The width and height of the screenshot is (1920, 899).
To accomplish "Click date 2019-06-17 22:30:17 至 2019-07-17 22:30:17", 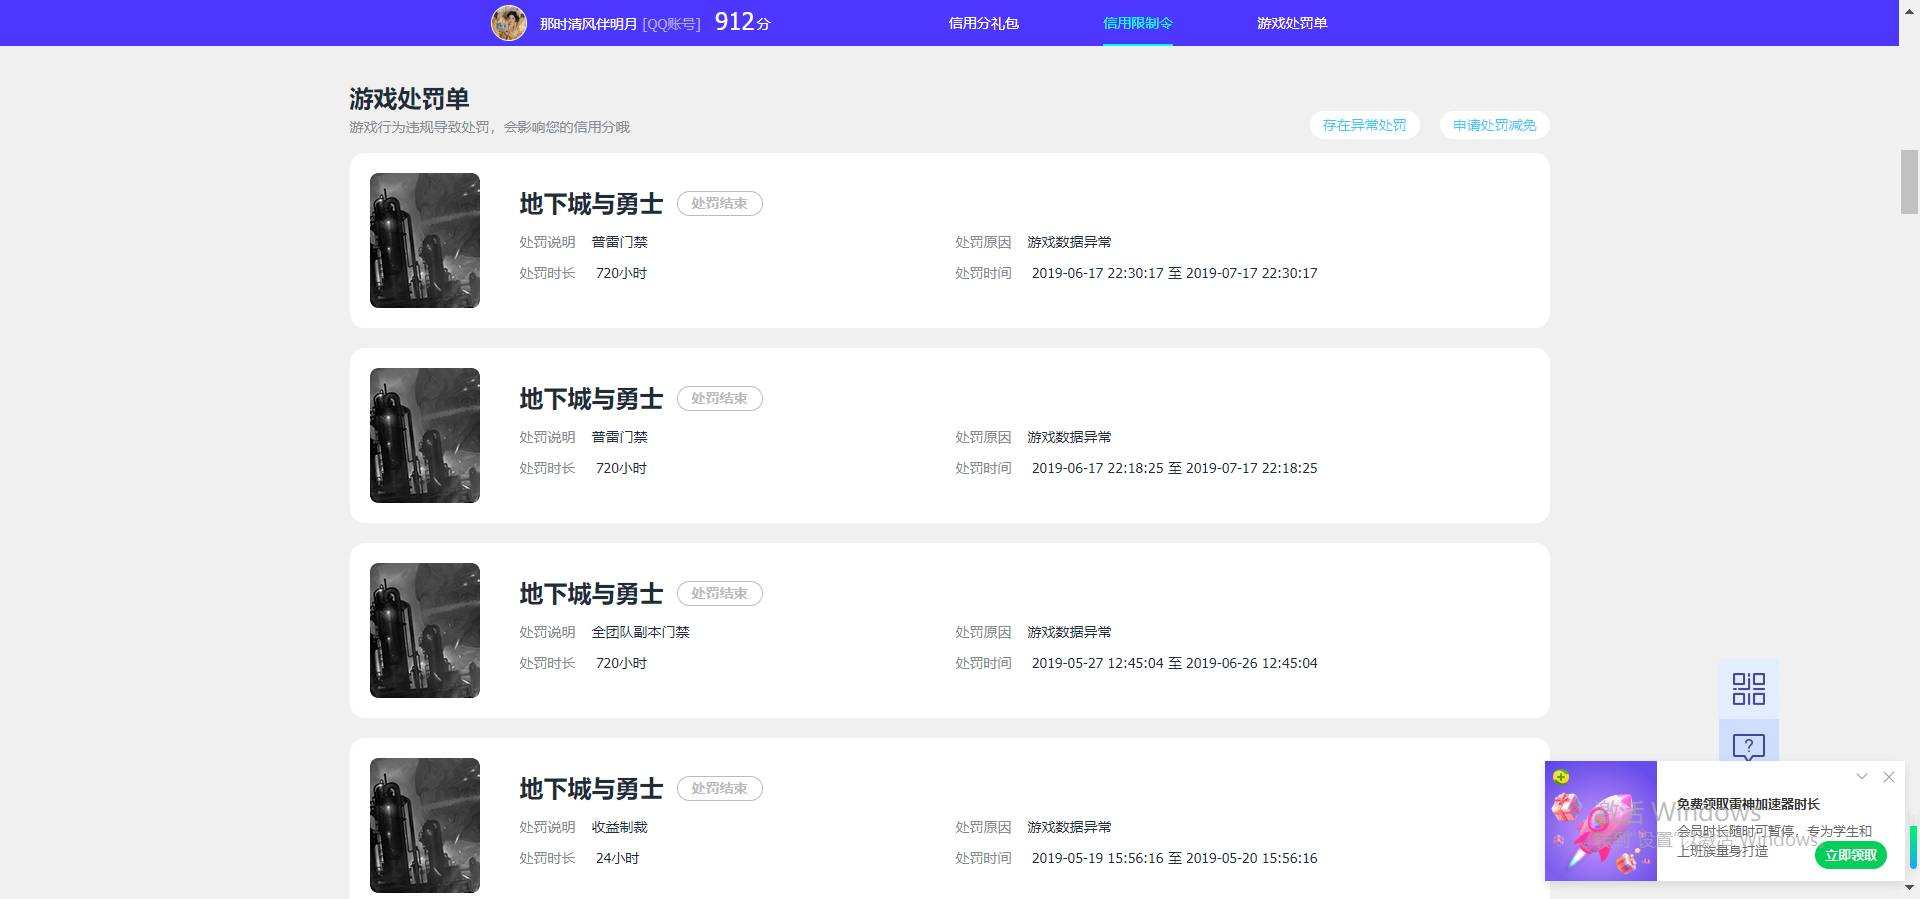I will (x=1174, y=273).
